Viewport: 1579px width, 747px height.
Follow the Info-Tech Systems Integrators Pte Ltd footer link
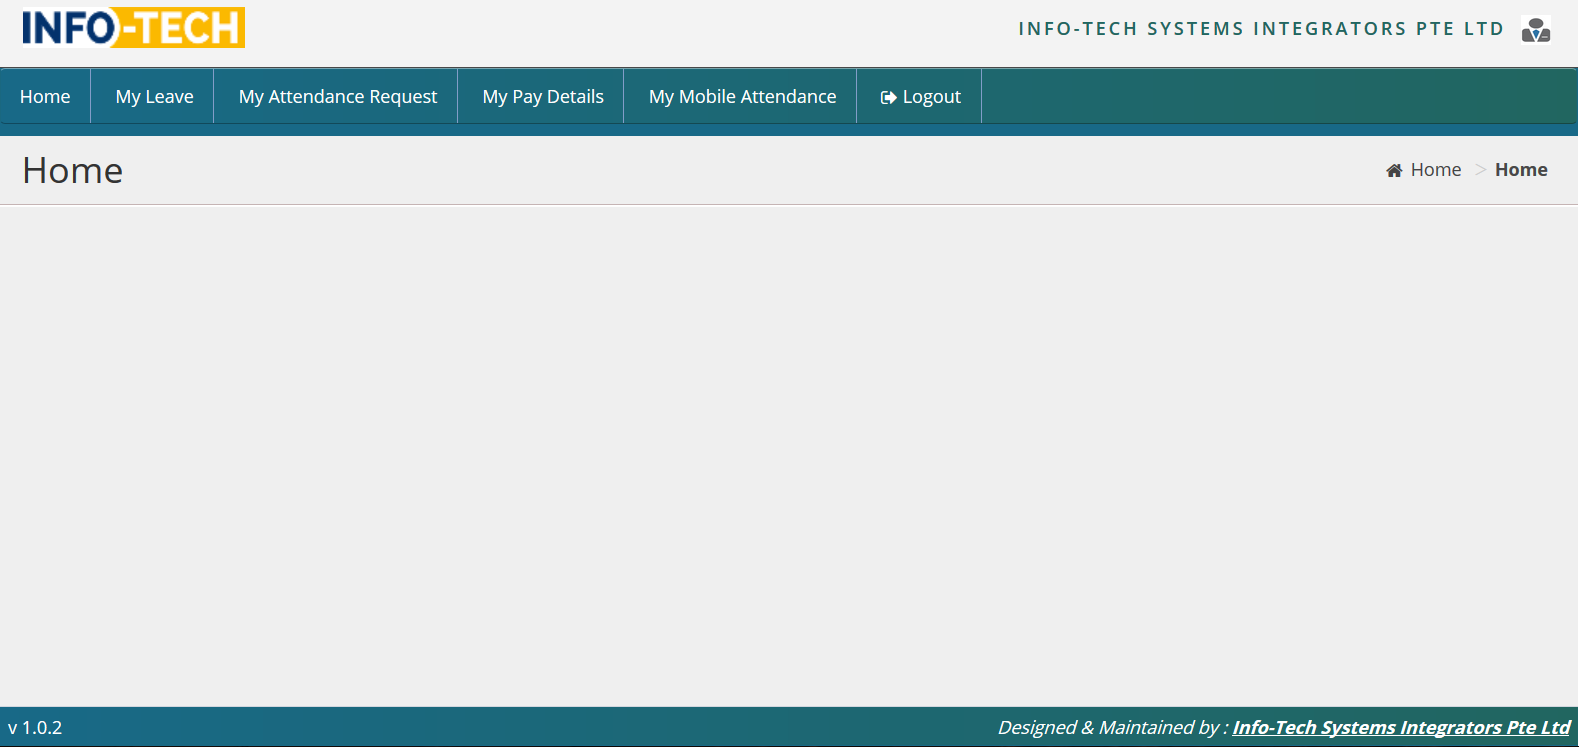pyautogui.click(x=1400, y=728)
